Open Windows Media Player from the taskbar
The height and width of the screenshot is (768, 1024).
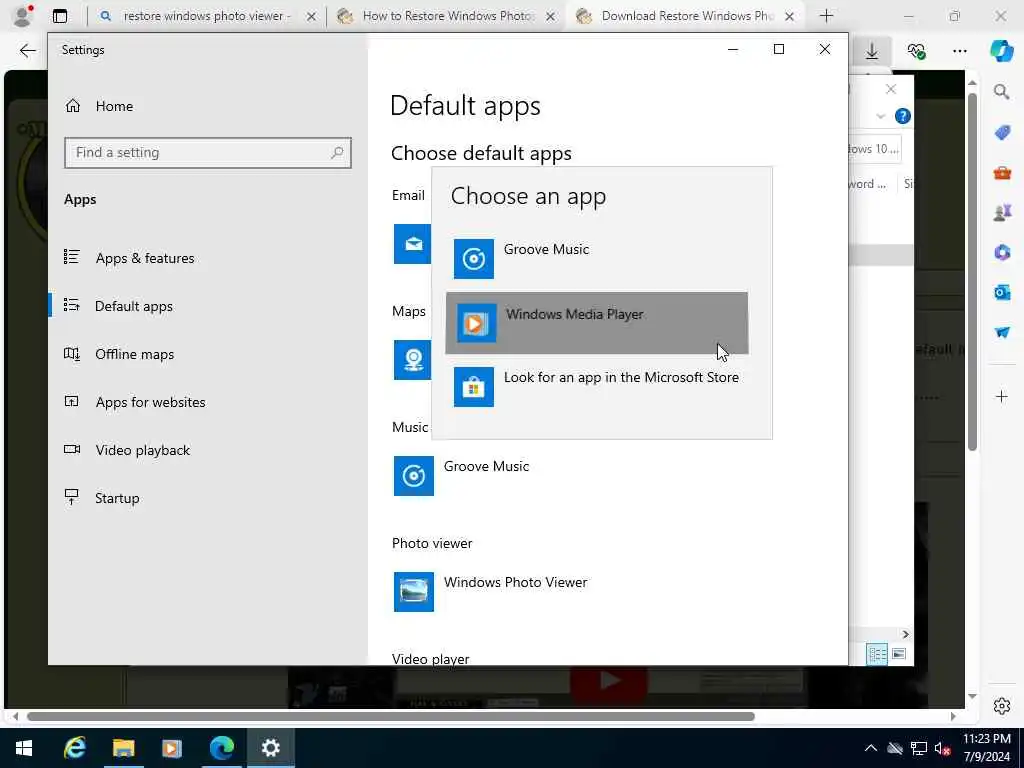click(172, 748)
